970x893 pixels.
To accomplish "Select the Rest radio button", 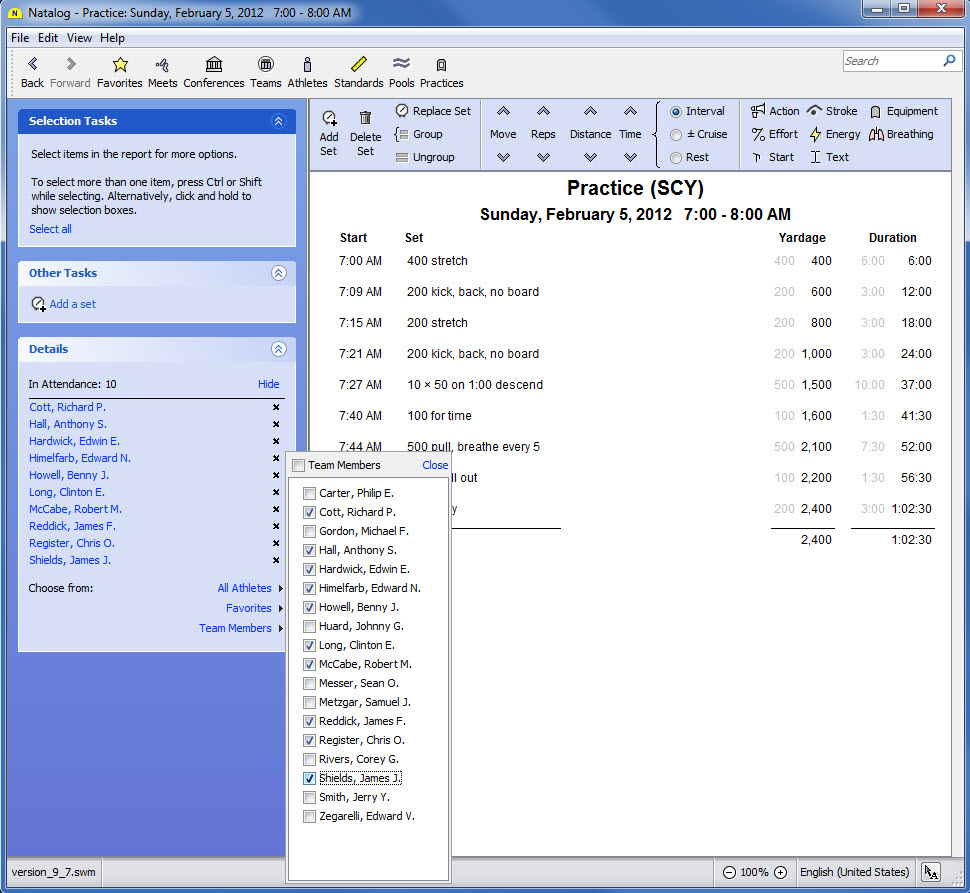I will coord(676,157).
